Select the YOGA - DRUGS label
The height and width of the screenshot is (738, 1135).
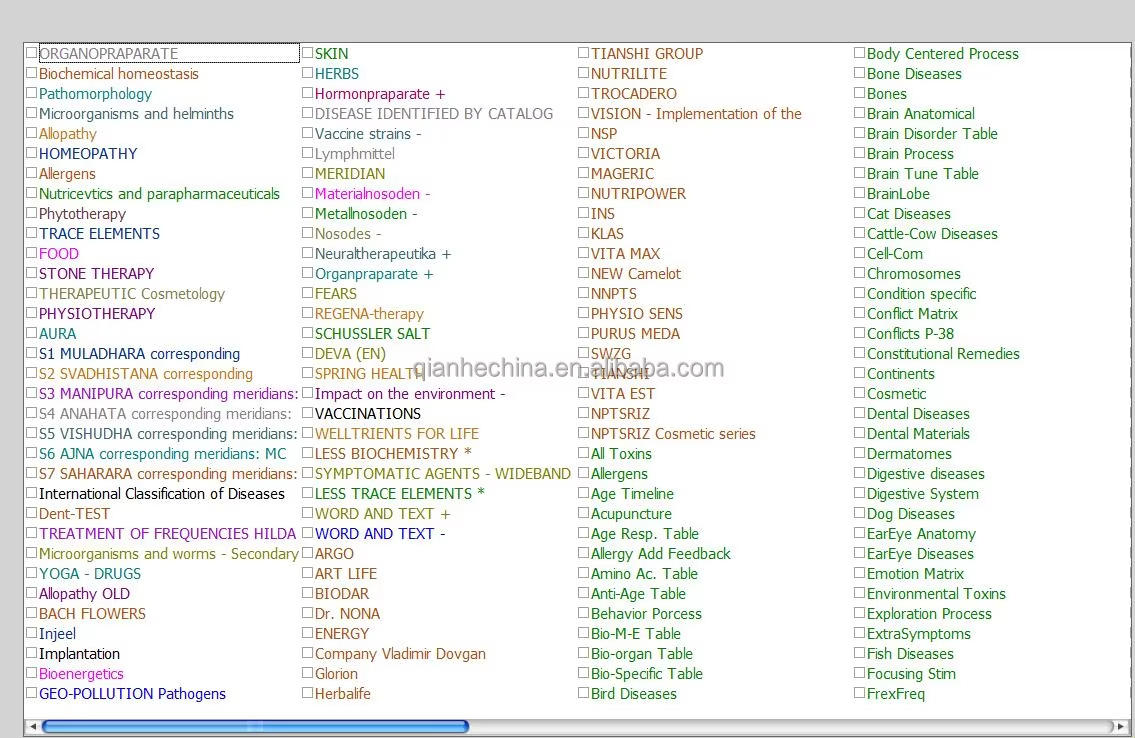(90, 573)
